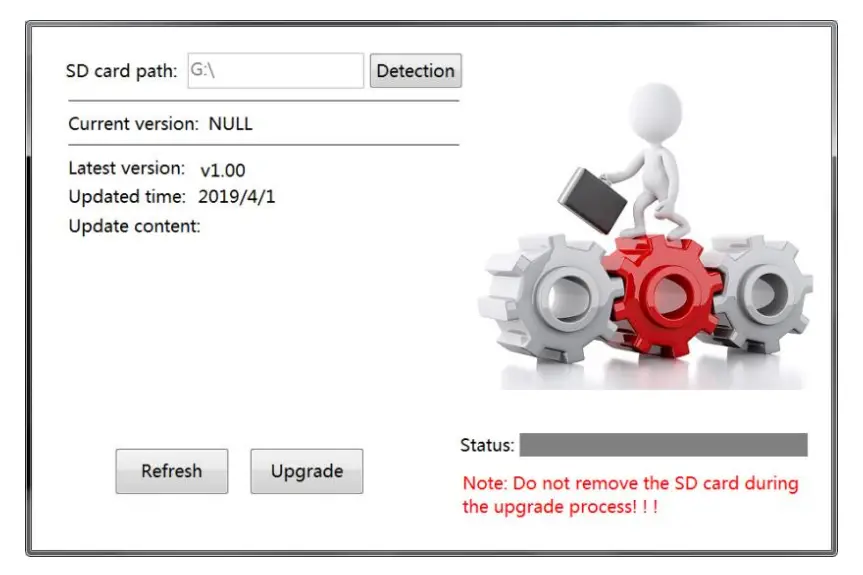
Task: Click the gray Status progress bar
Action: (663, 445)
